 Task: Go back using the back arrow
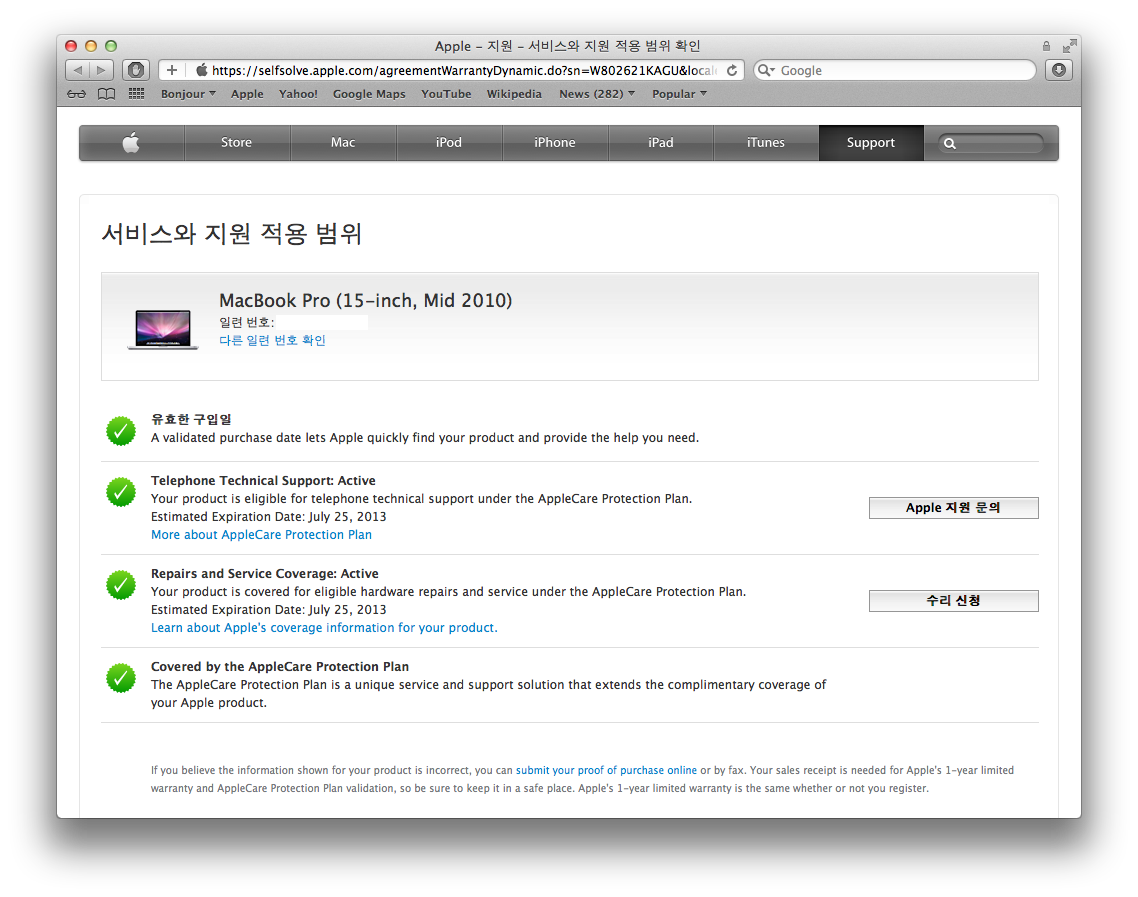(x=78, y=70)
